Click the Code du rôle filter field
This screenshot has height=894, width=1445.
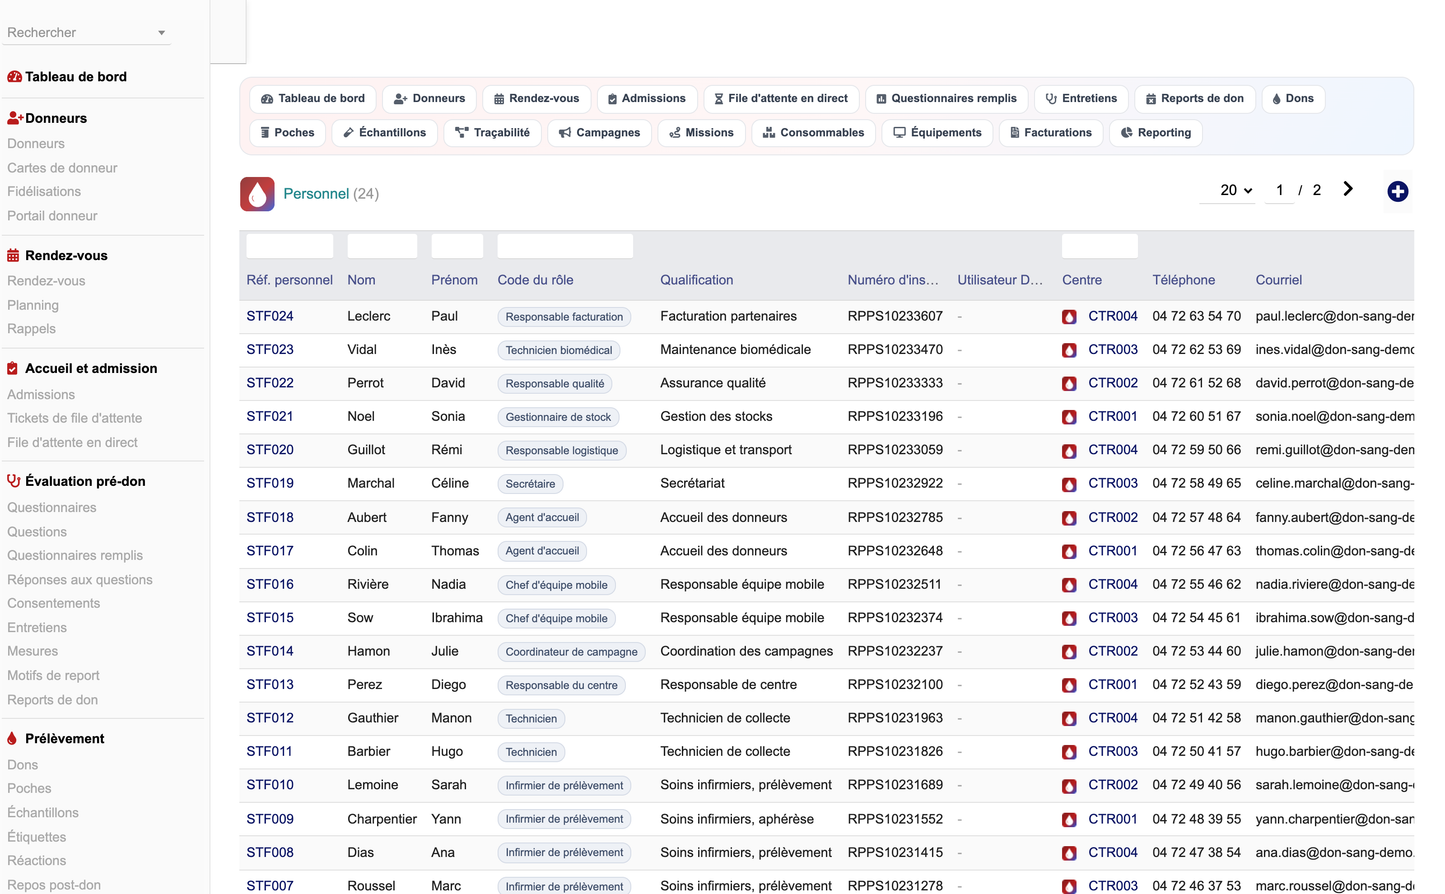click(565, 246)
